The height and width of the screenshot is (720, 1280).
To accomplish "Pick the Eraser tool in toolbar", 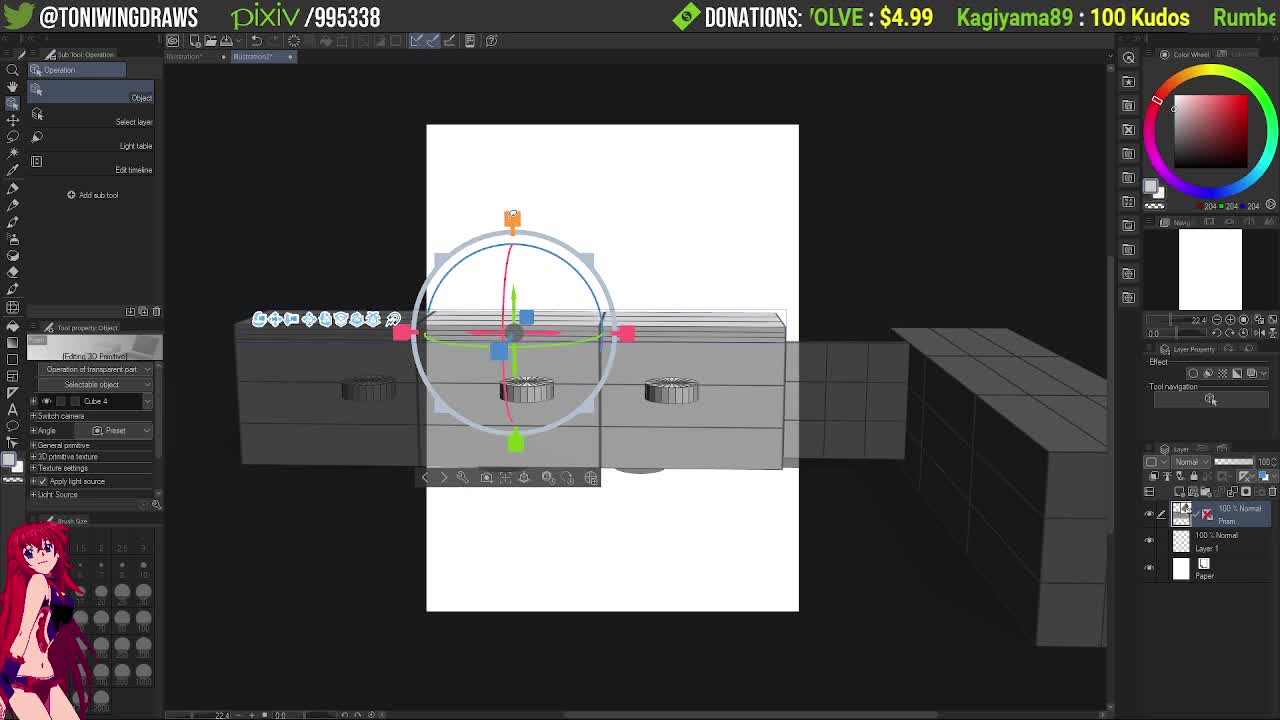I will (12, 272).
